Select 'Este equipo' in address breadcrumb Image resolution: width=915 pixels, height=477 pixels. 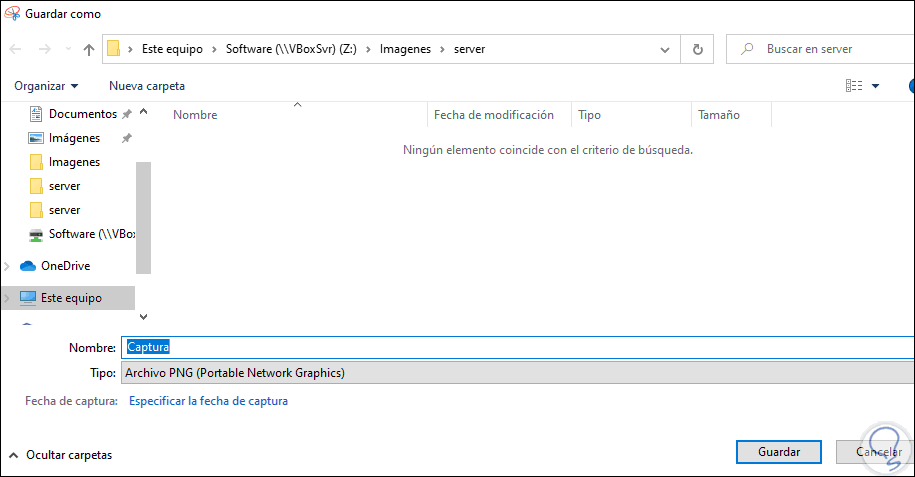[172, 49]
